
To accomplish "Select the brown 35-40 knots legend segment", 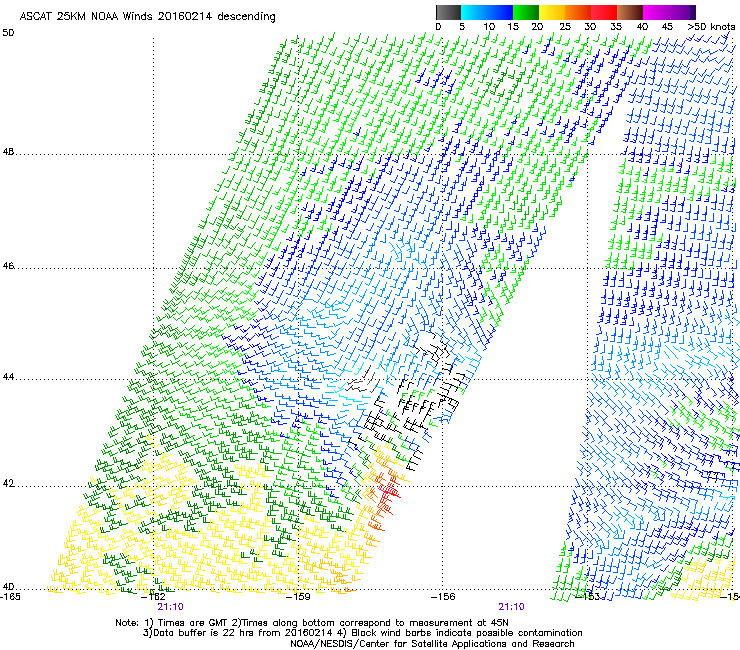I will pos(630,12).
